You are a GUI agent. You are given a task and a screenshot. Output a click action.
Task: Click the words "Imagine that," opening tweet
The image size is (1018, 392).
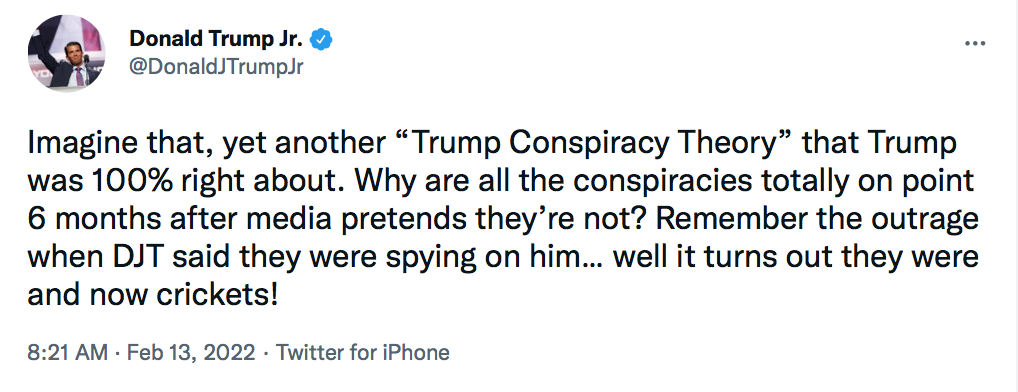point(117,145)
